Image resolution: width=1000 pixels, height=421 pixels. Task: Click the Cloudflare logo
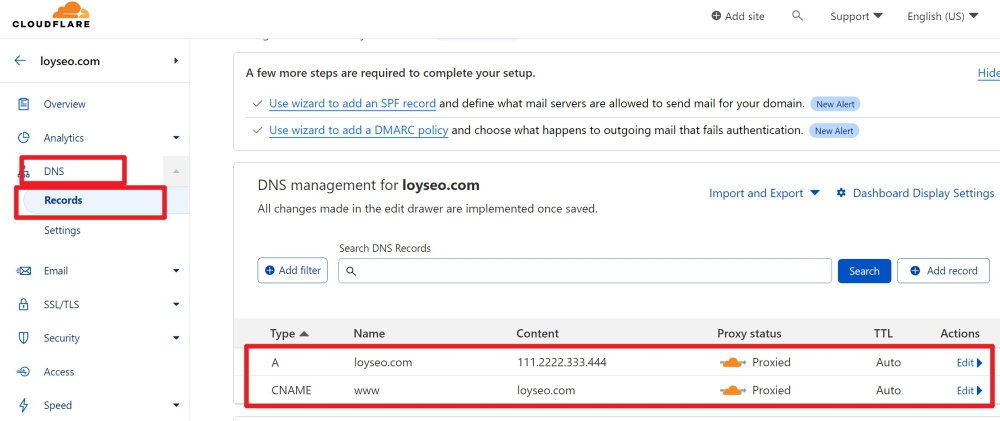click(x=51, y=15)
